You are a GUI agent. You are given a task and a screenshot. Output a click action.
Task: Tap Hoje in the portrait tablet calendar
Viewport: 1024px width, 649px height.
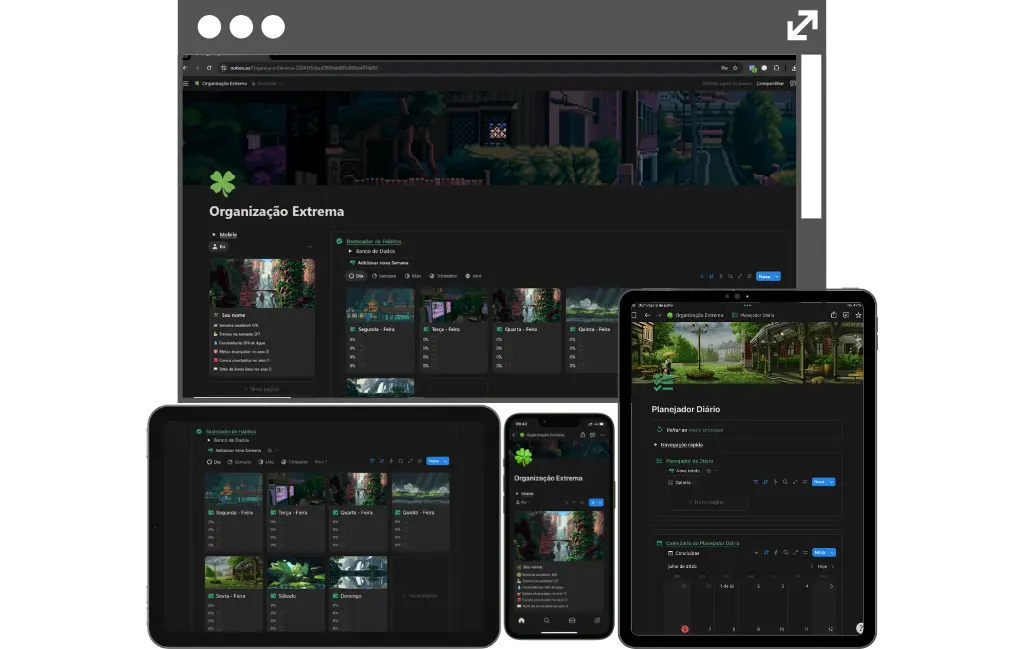[x=822, y=567]
